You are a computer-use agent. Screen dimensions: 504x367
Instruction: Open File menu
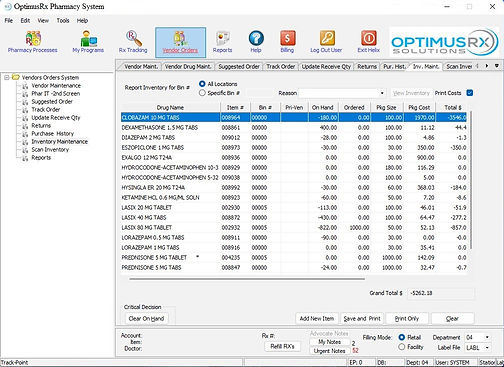(x=9, y=21)
